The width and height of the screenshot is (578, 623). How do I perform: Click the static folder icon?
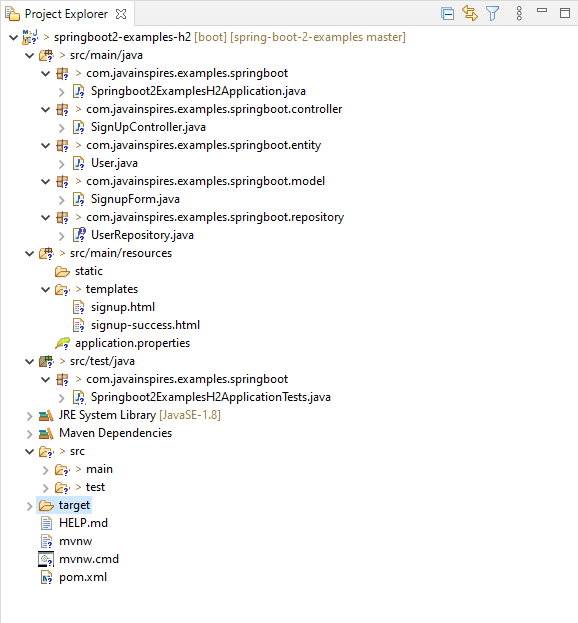pos(62,271)
